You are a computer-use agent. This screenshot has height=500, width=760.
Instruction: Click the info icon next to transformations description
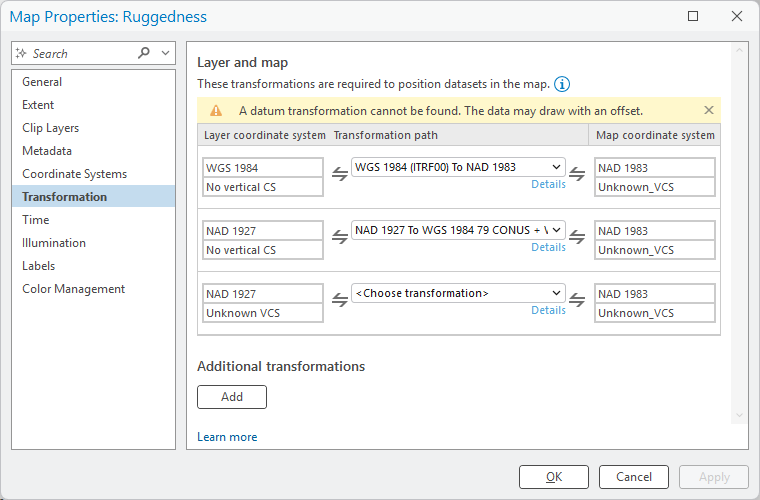tap(562, 84)
